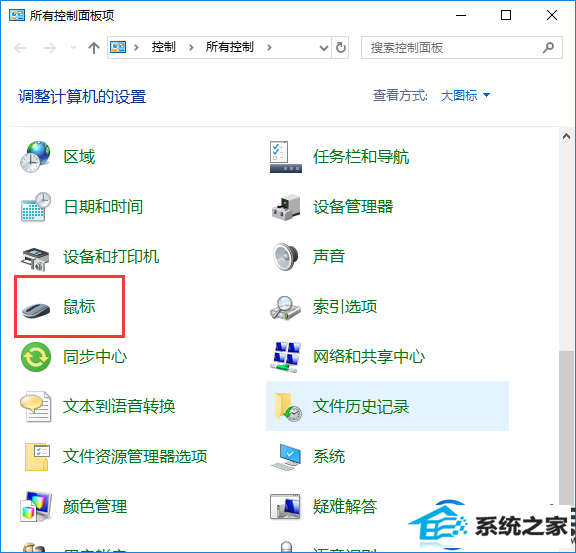Open the 设备管理器 icon

[286, 207]
